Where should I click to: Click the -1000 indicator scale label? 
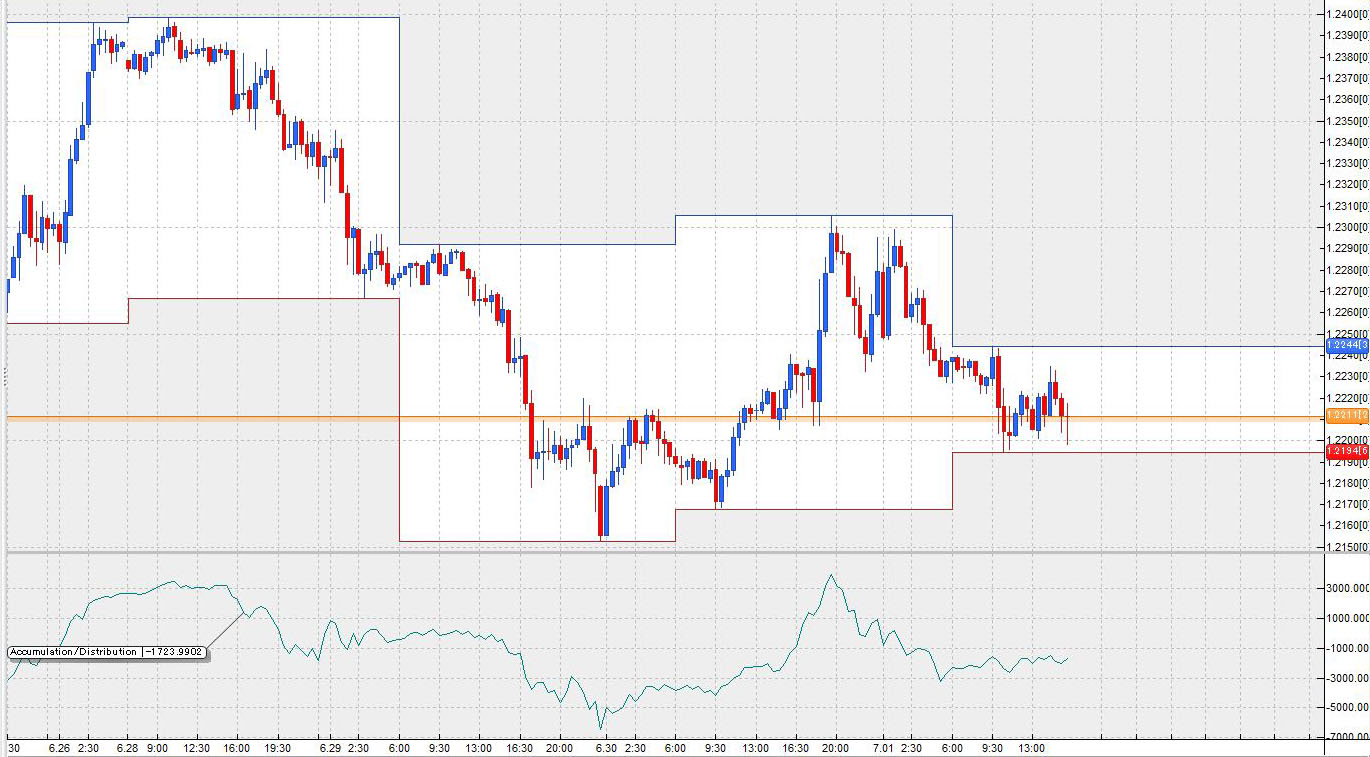click(x=1347, y=648)
